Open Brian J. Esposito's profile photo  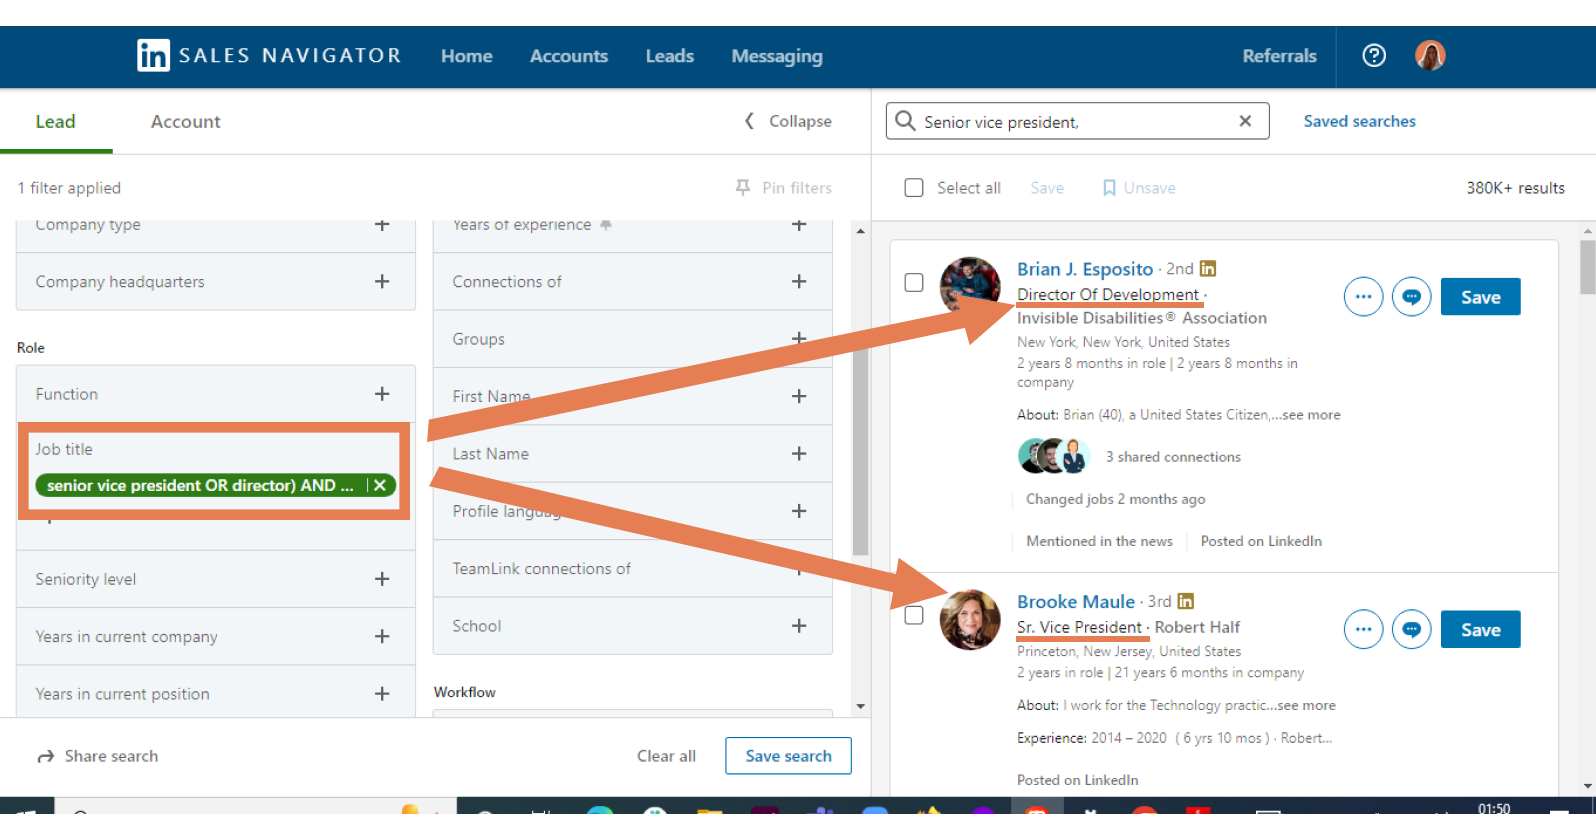tap(970, 288)
